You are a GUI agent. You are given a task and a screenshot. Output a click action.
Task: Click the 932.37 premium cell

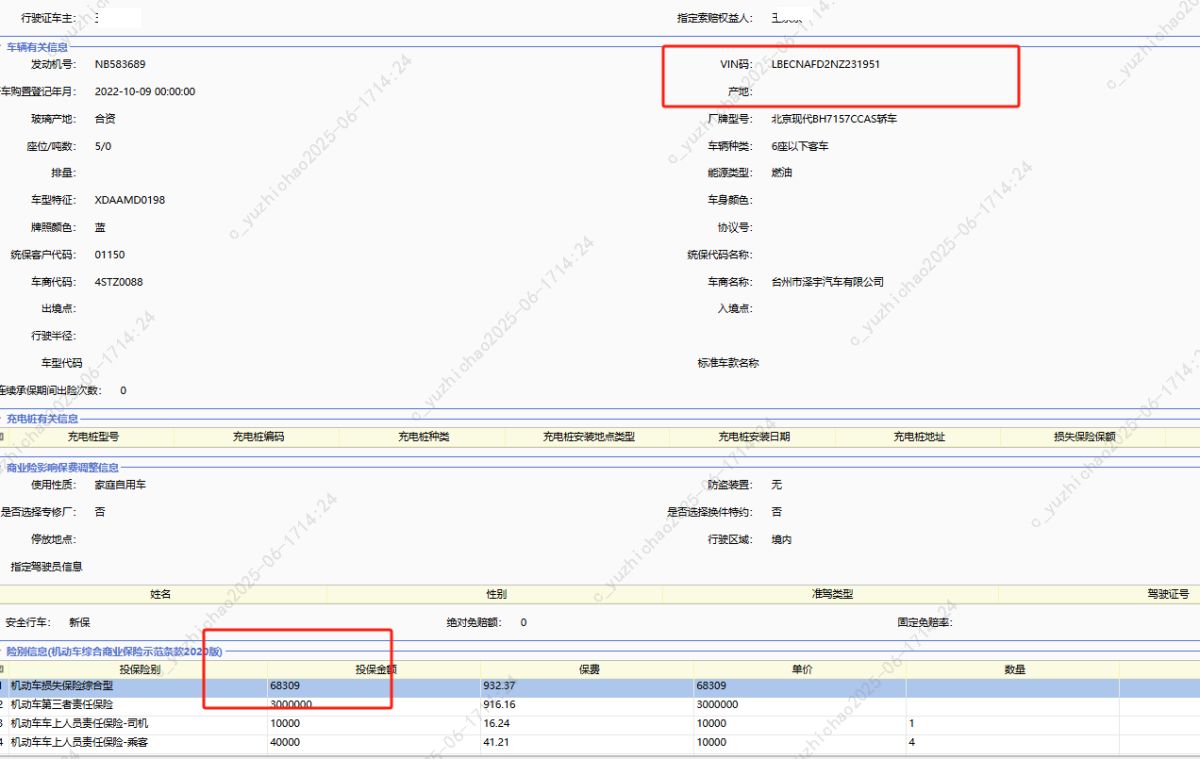[x=500, y=686]
